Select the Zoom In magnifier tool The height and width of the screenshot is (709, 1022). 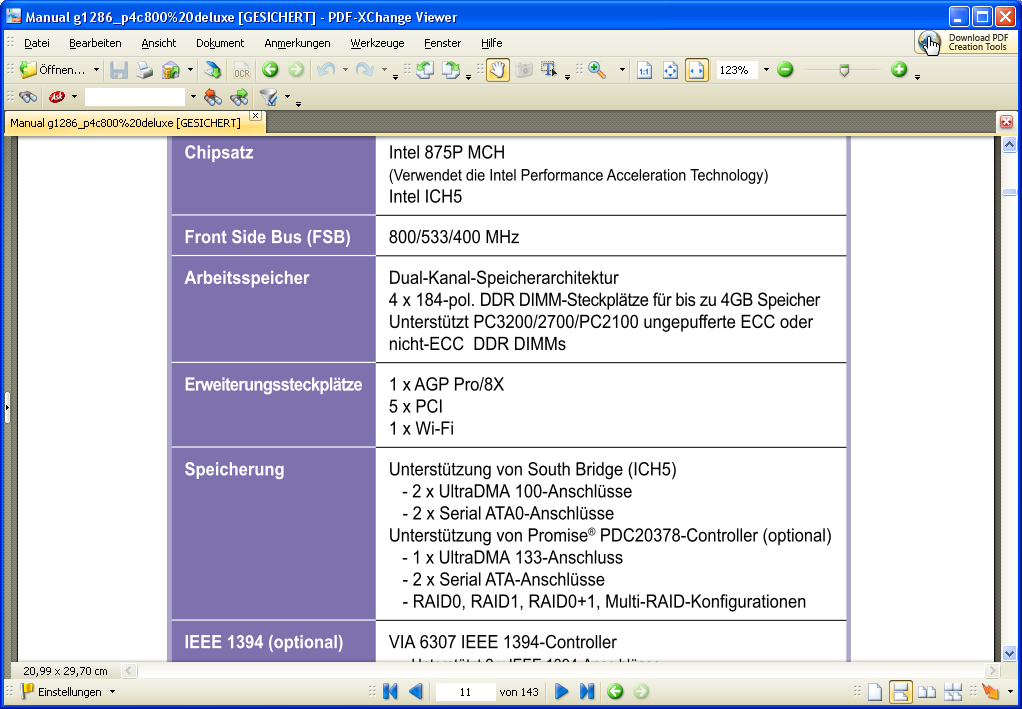597,70
